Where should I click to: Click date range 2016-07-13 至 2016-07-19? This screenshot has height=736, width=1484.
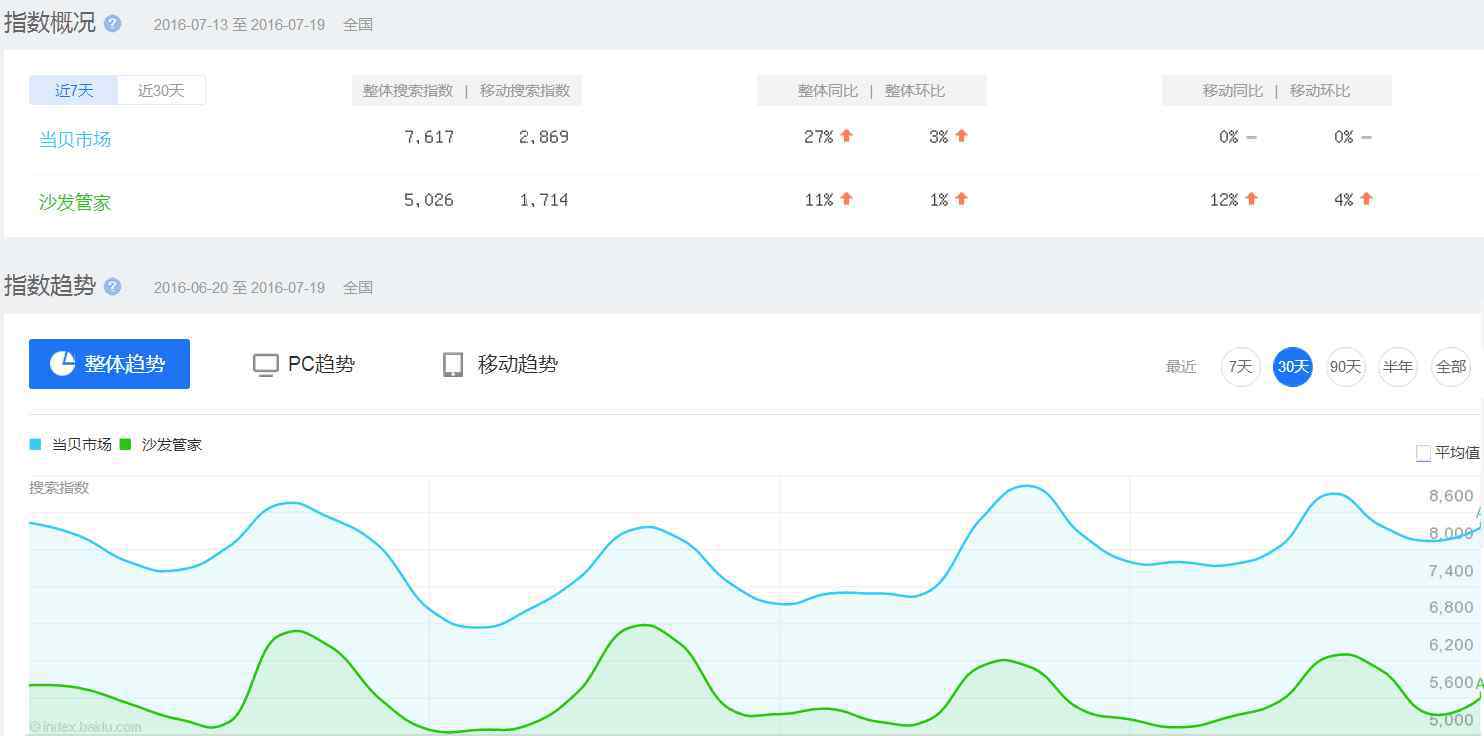tap(239, 25)
